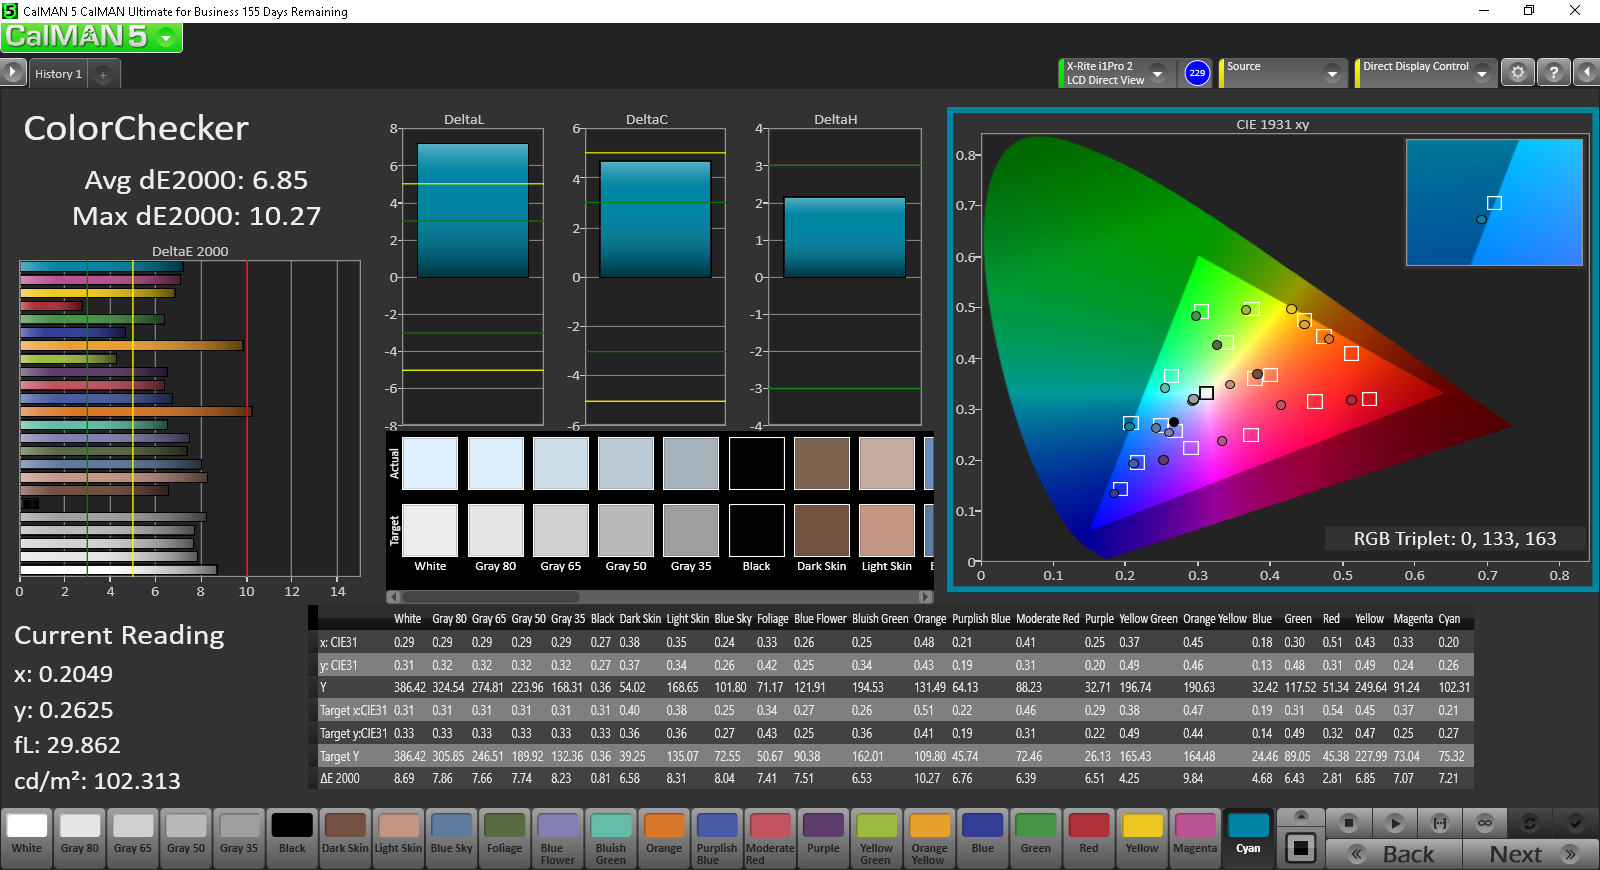Go to previous page with Back button
This screenshot has width=1600, height=870.
click(1394, 854)
